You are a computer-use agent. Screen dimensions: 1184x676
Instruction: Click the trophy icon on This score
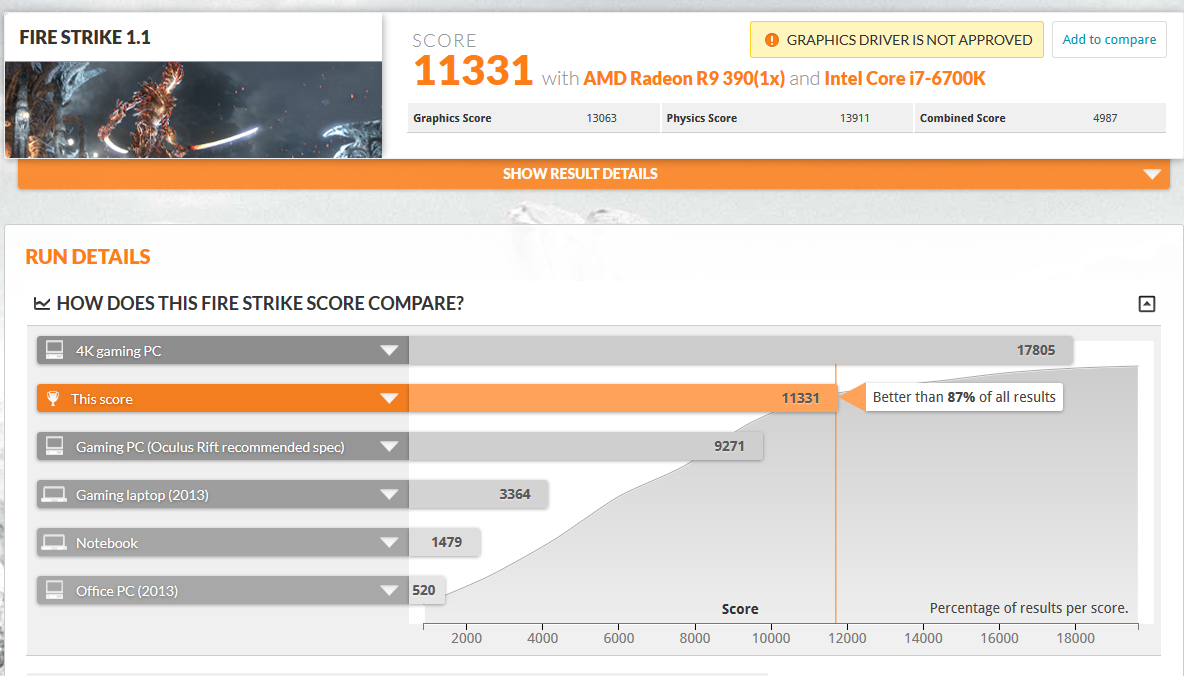pos(53,398)
